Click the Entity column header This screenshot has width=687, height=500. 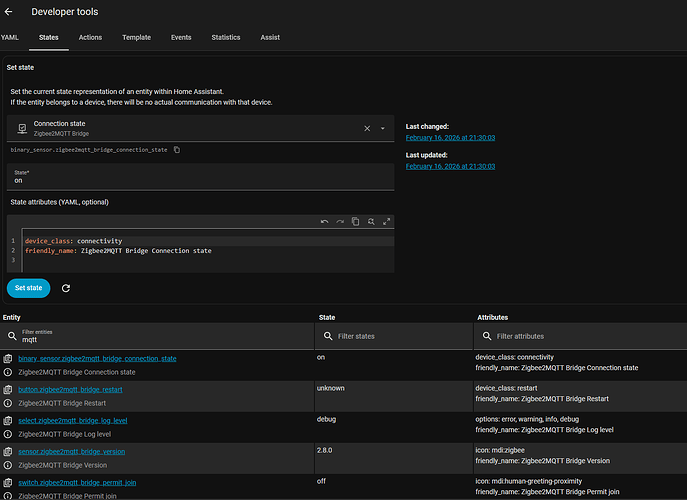pos(12,317)
